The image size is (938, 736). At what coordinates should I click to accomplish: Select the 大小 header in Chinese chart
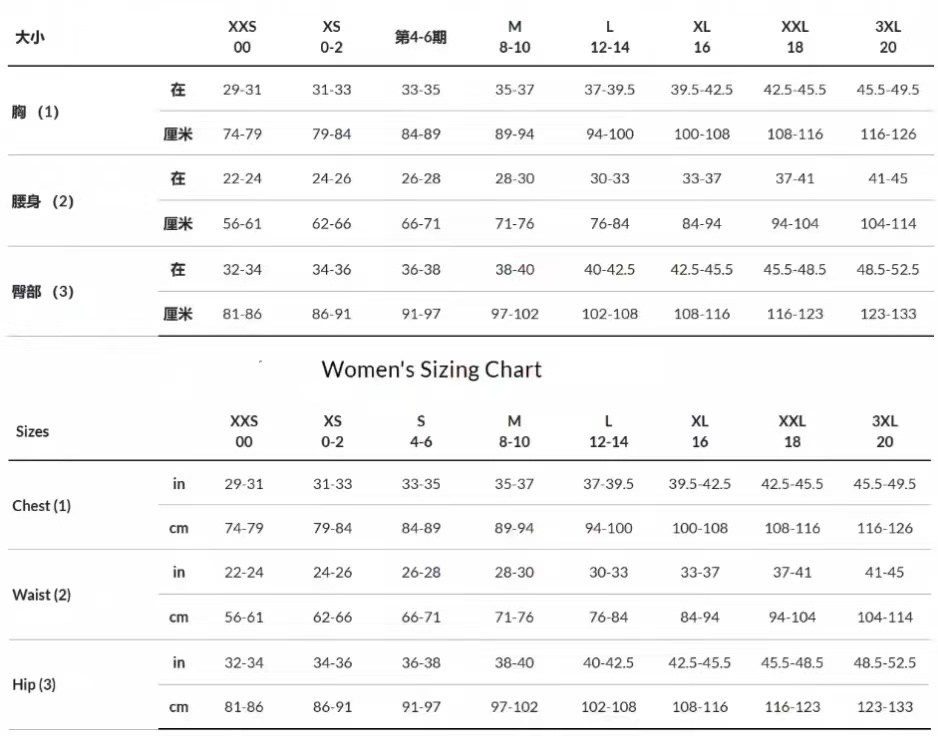click(30, 38)
